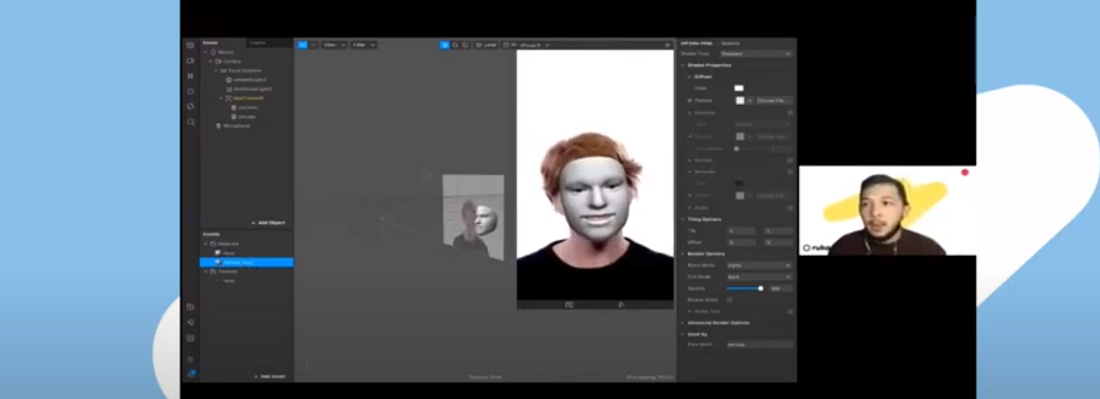Switch to the Layers tab
Viewport: 1100px width, 399px height.
tap(257, 43)
